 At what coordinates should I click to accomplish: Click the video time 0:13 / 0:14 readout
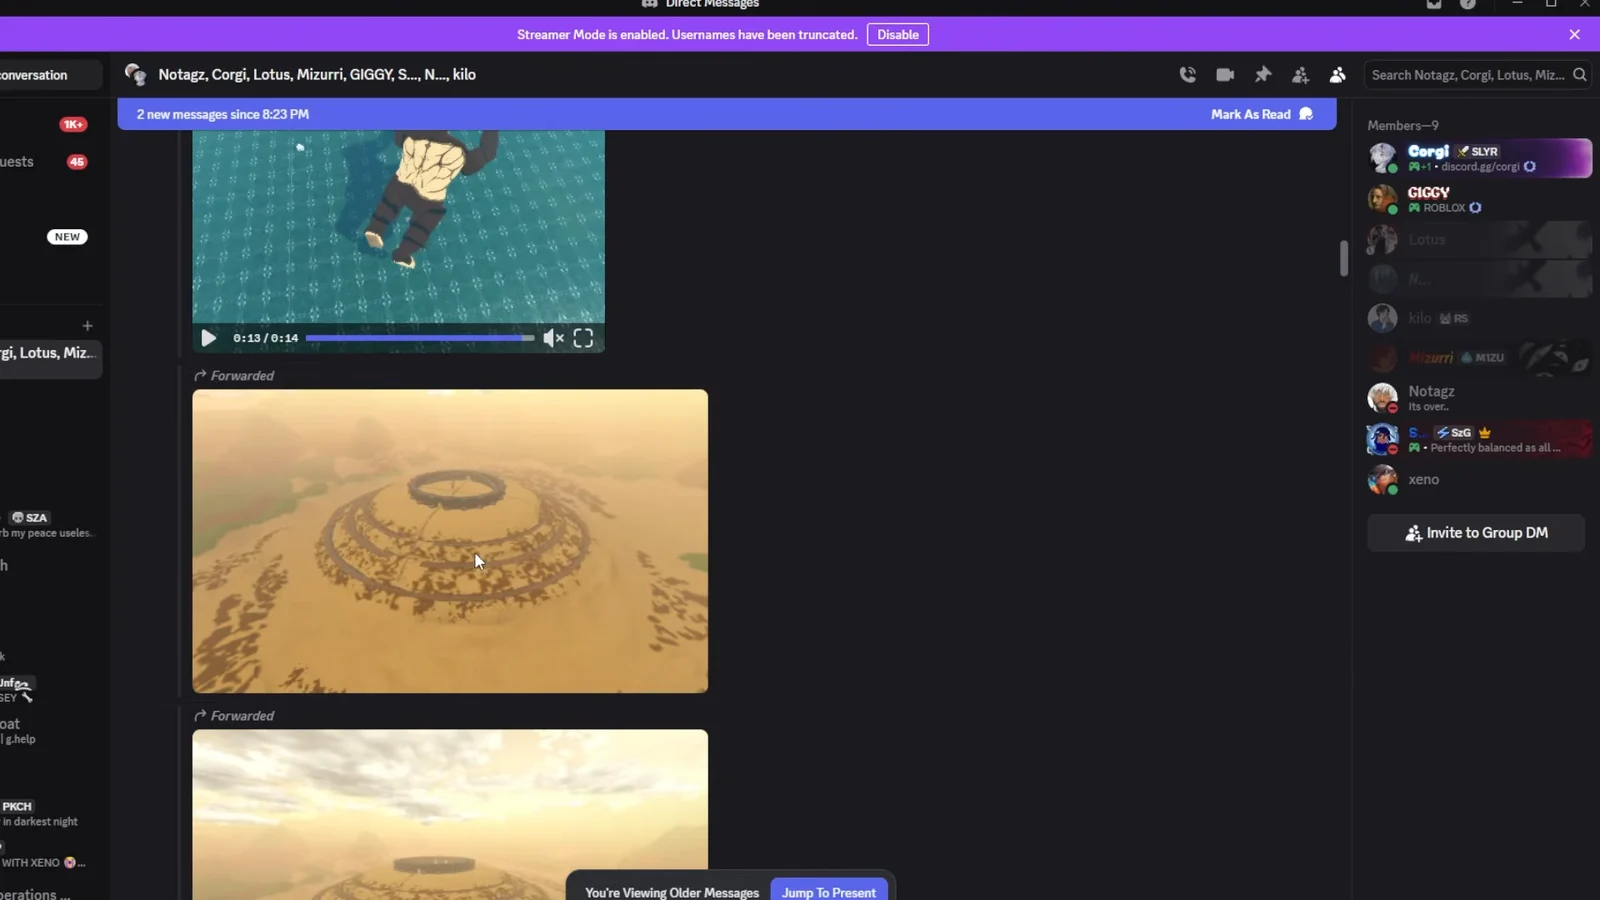click(x=266, y=338)
